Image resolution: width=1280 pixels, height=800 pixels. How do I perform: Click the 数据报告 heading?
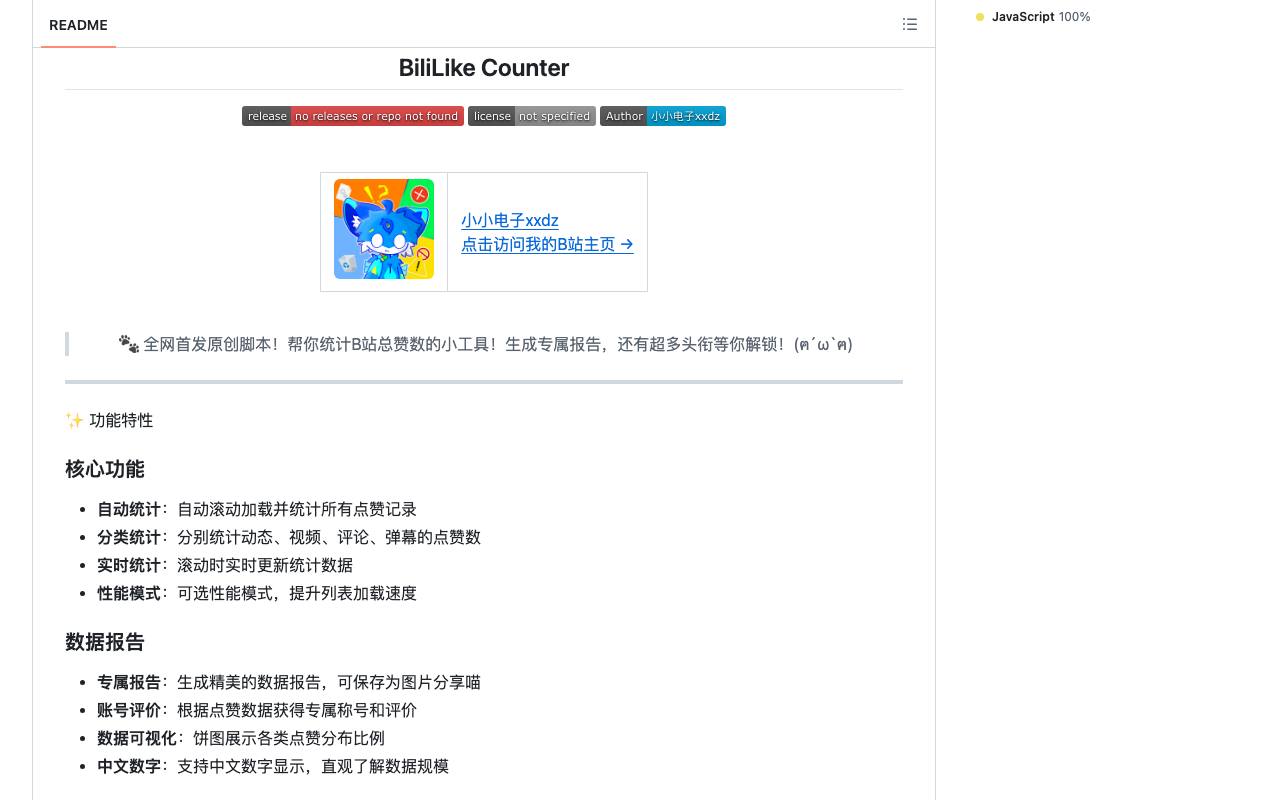click(105, 642)
